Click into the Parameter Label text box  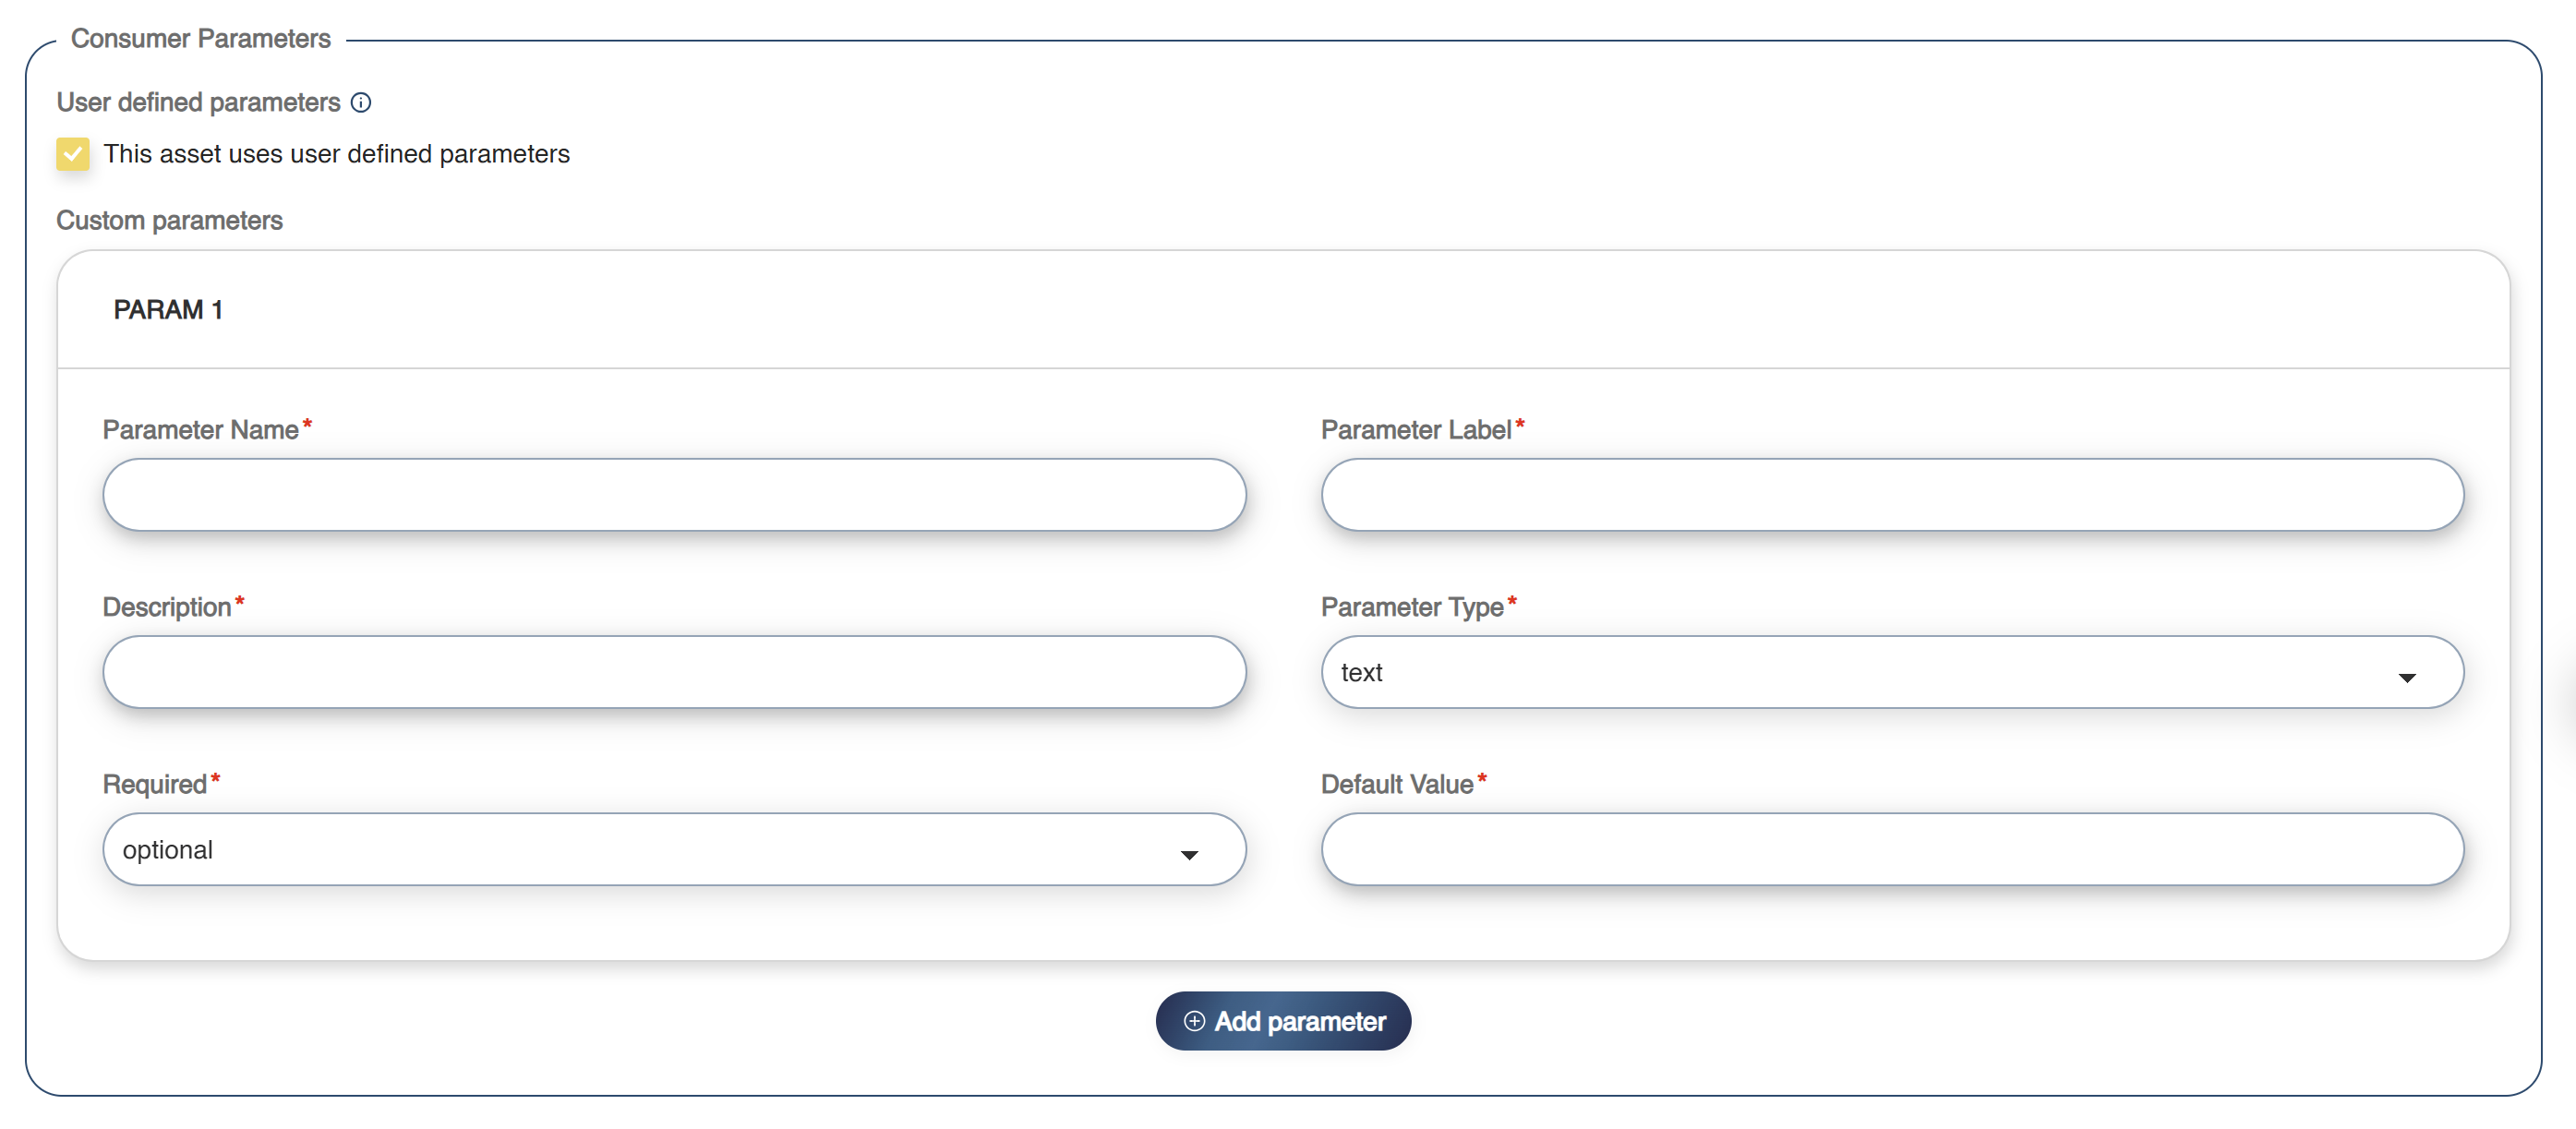click(1891, 495)
